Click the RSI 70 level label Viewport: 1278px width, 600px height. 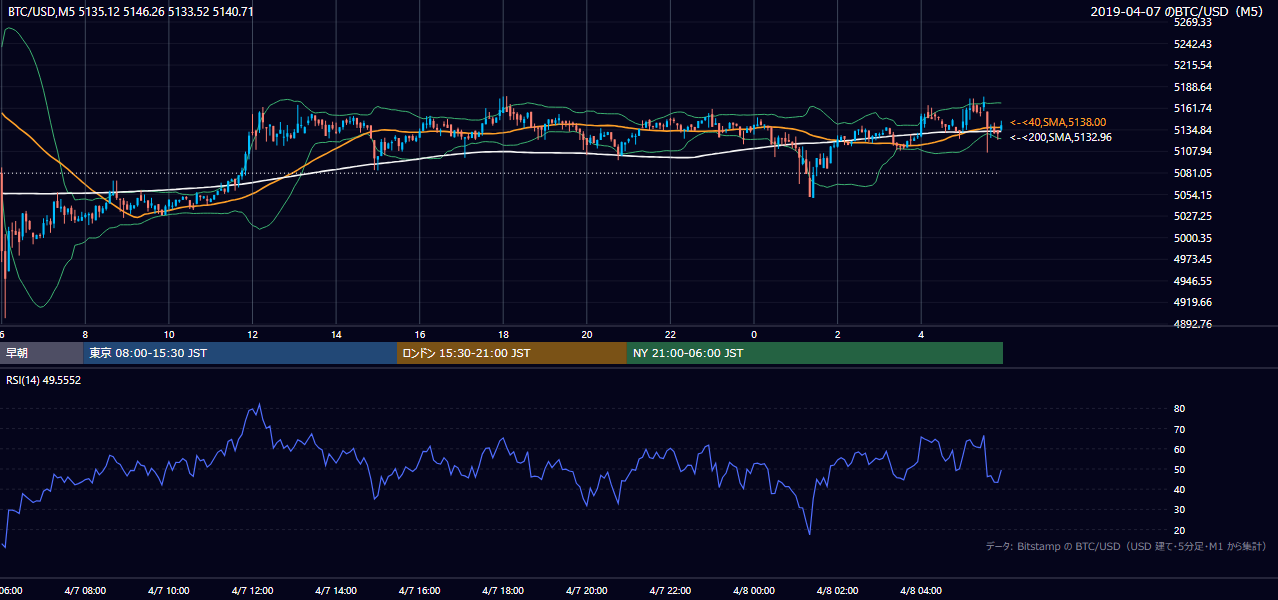(1179, 429)
